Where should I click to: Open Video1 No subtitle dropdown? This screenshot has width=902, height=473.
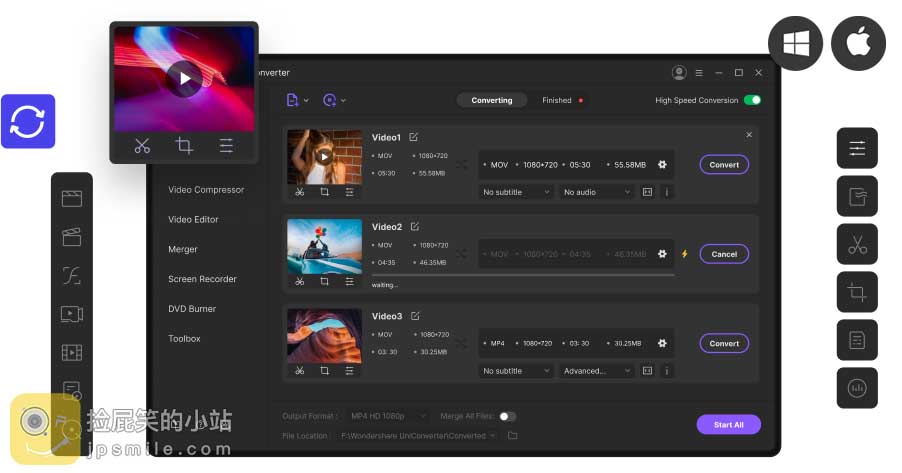(x=516, y=192)
